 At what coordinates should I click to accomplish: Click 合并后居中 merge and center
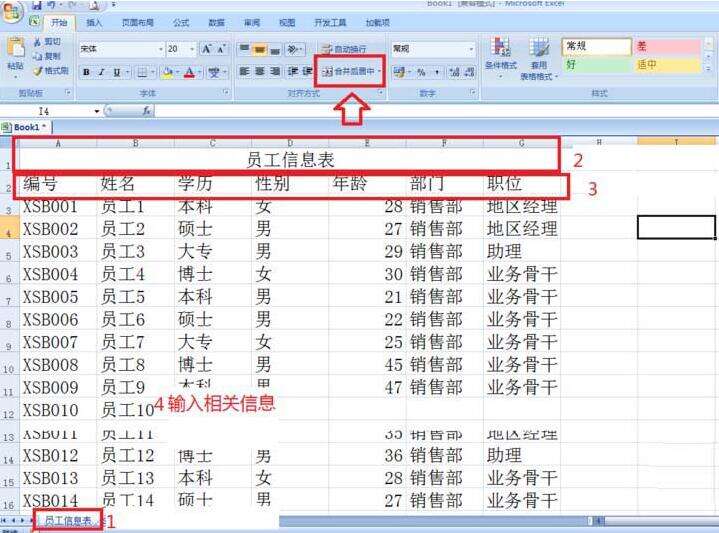348,72
